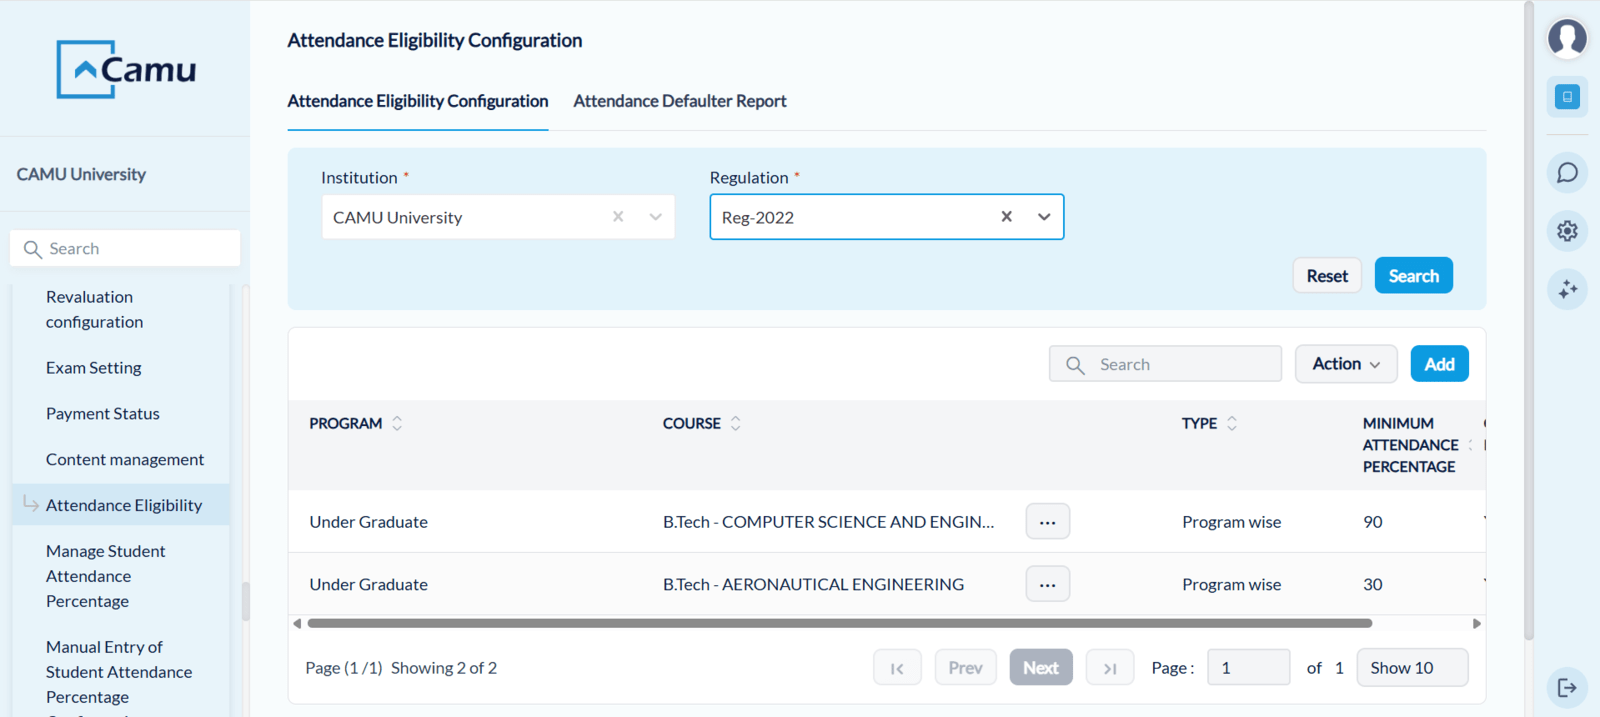1600x717 pixels.
Task: Go to last page button
Action: (1110, 668)
